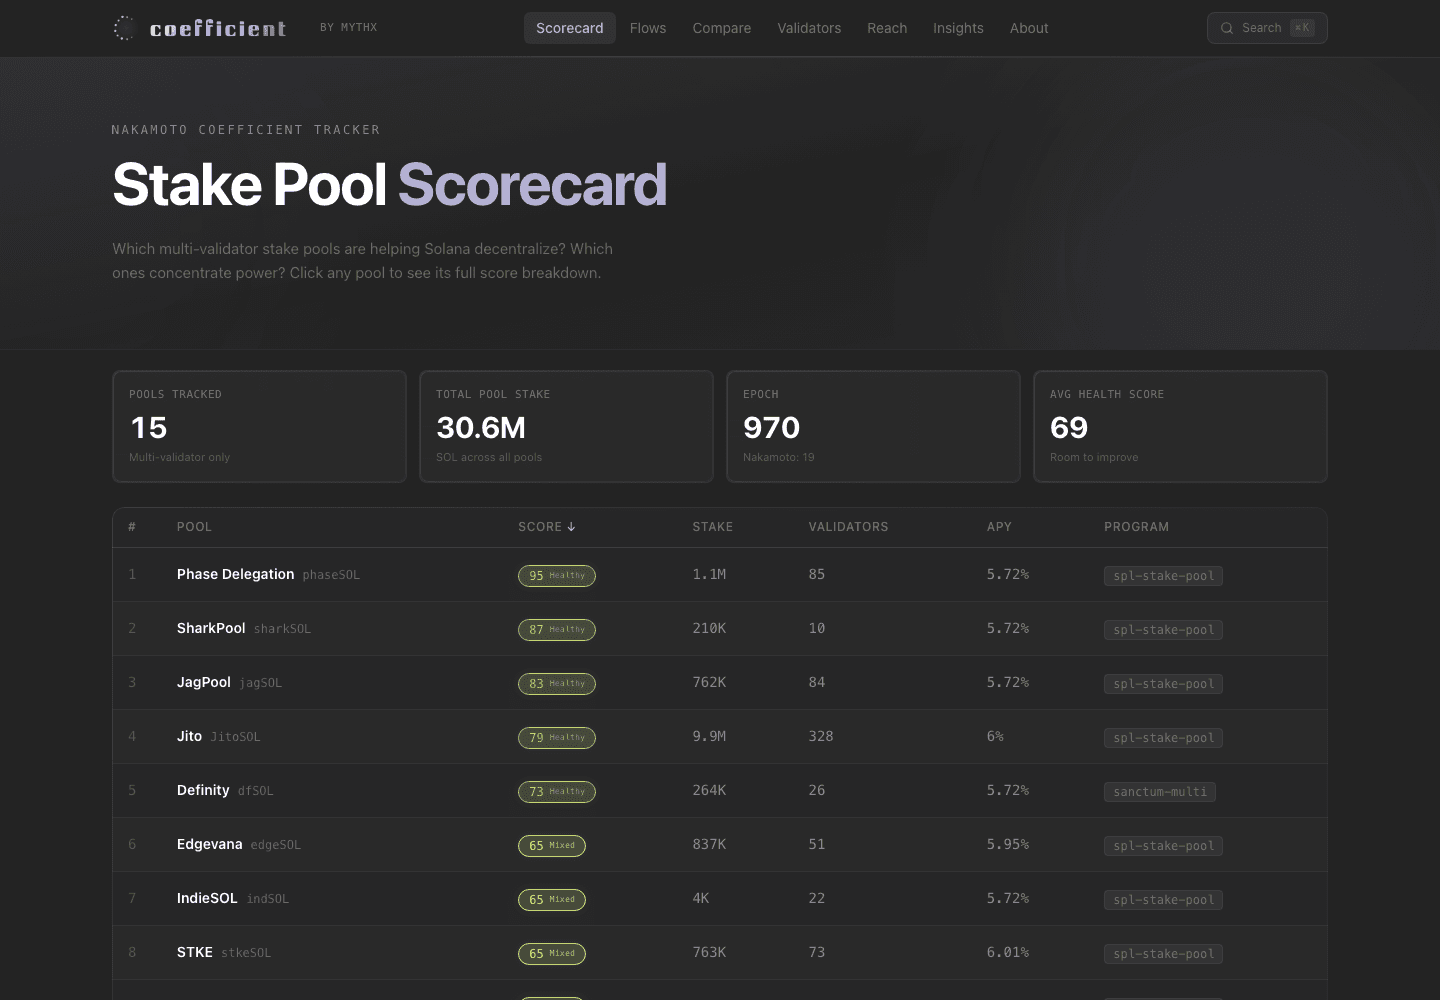The height and width of the screenshot is (1000, 1440).
Task: Open the Phase Delegation pool row
Action: tap(720, 575)
